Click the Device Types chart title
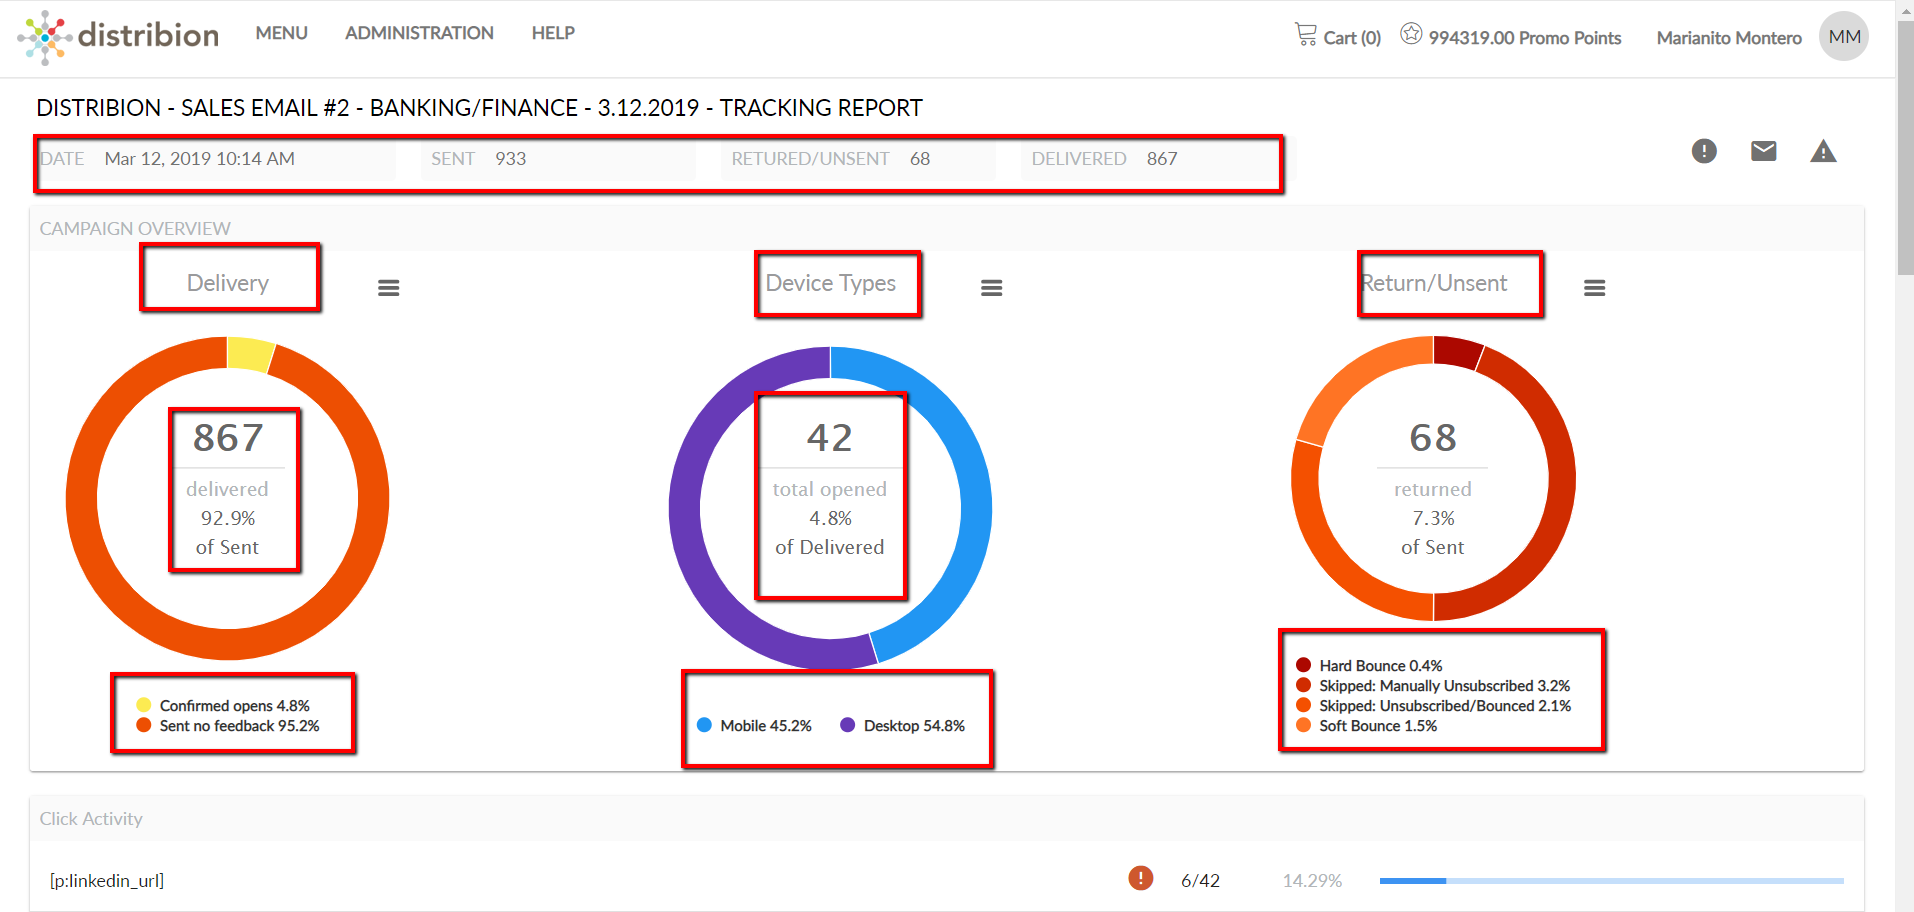1914x912 pixels. click(831, 283)
